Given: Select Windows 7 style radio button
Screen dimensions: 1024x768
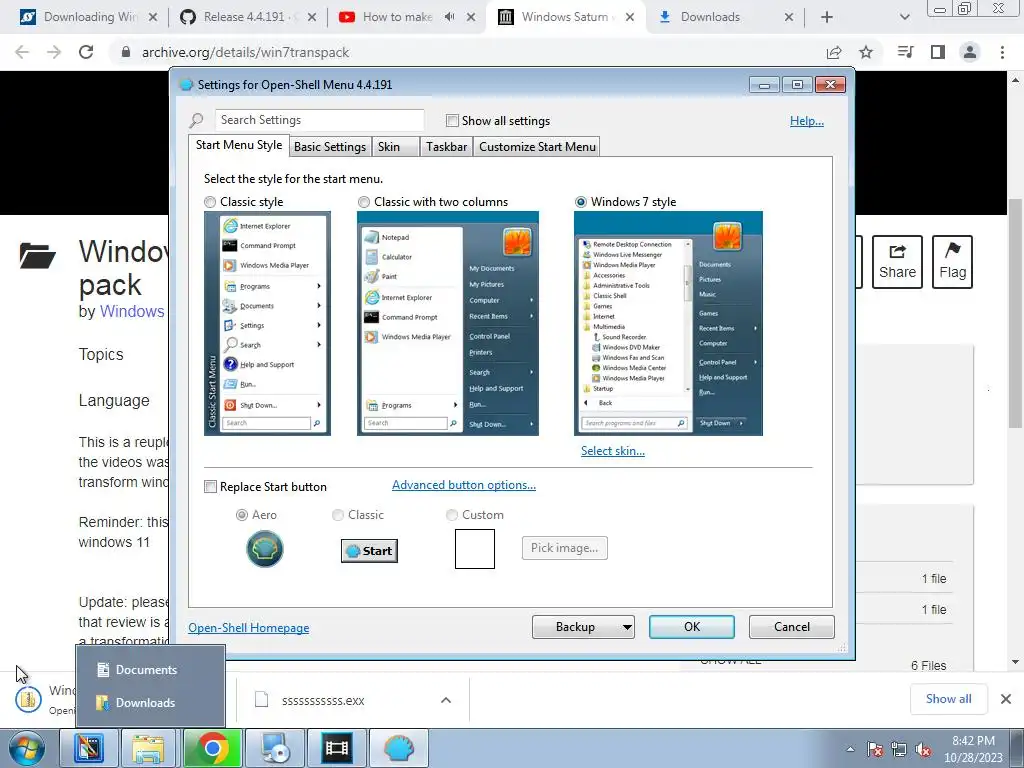Looking at the screenshot, I should point(581,202).
